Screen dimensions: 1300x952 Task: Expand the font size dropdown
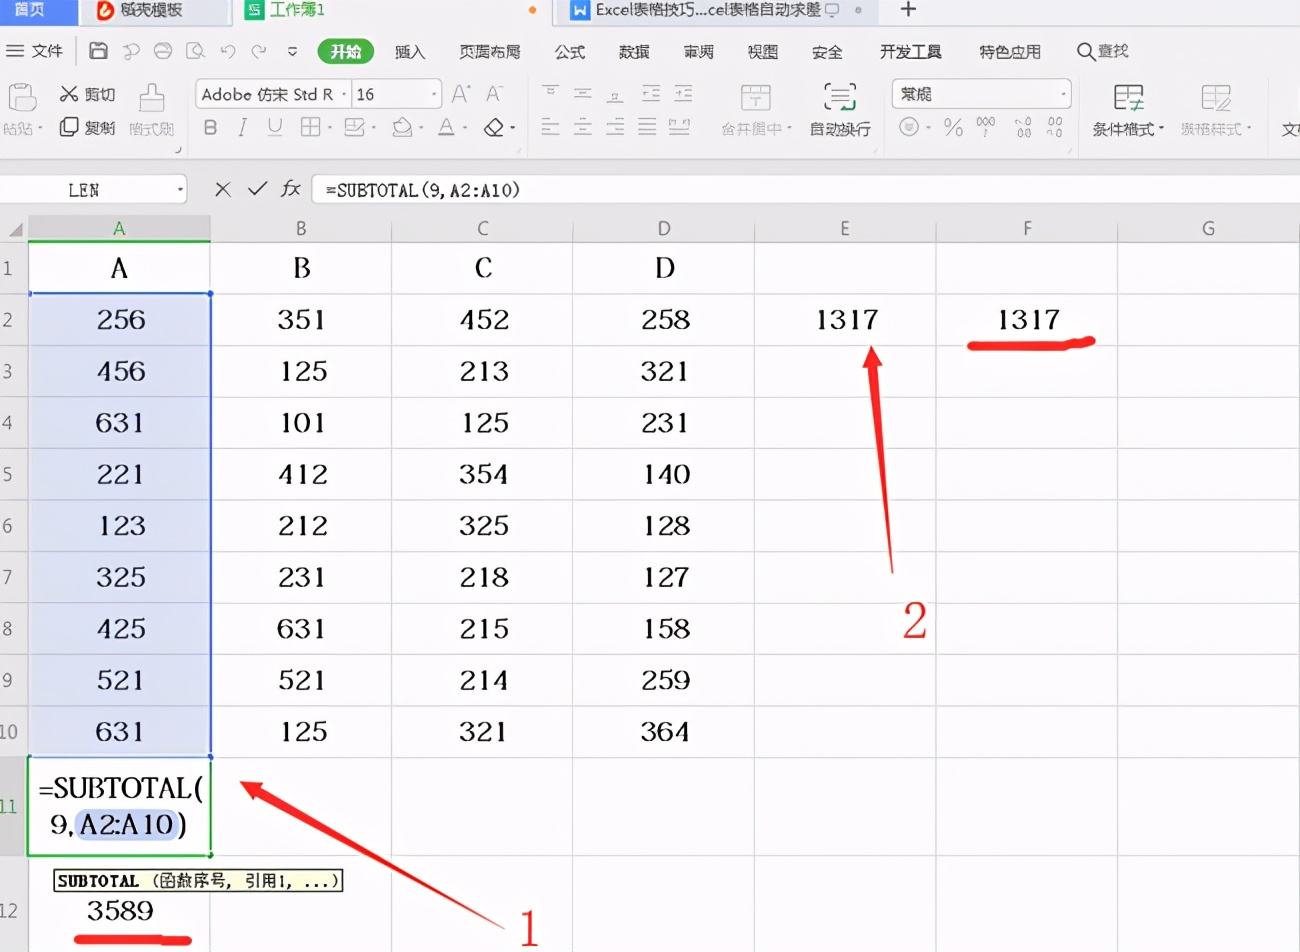[432, 94]
